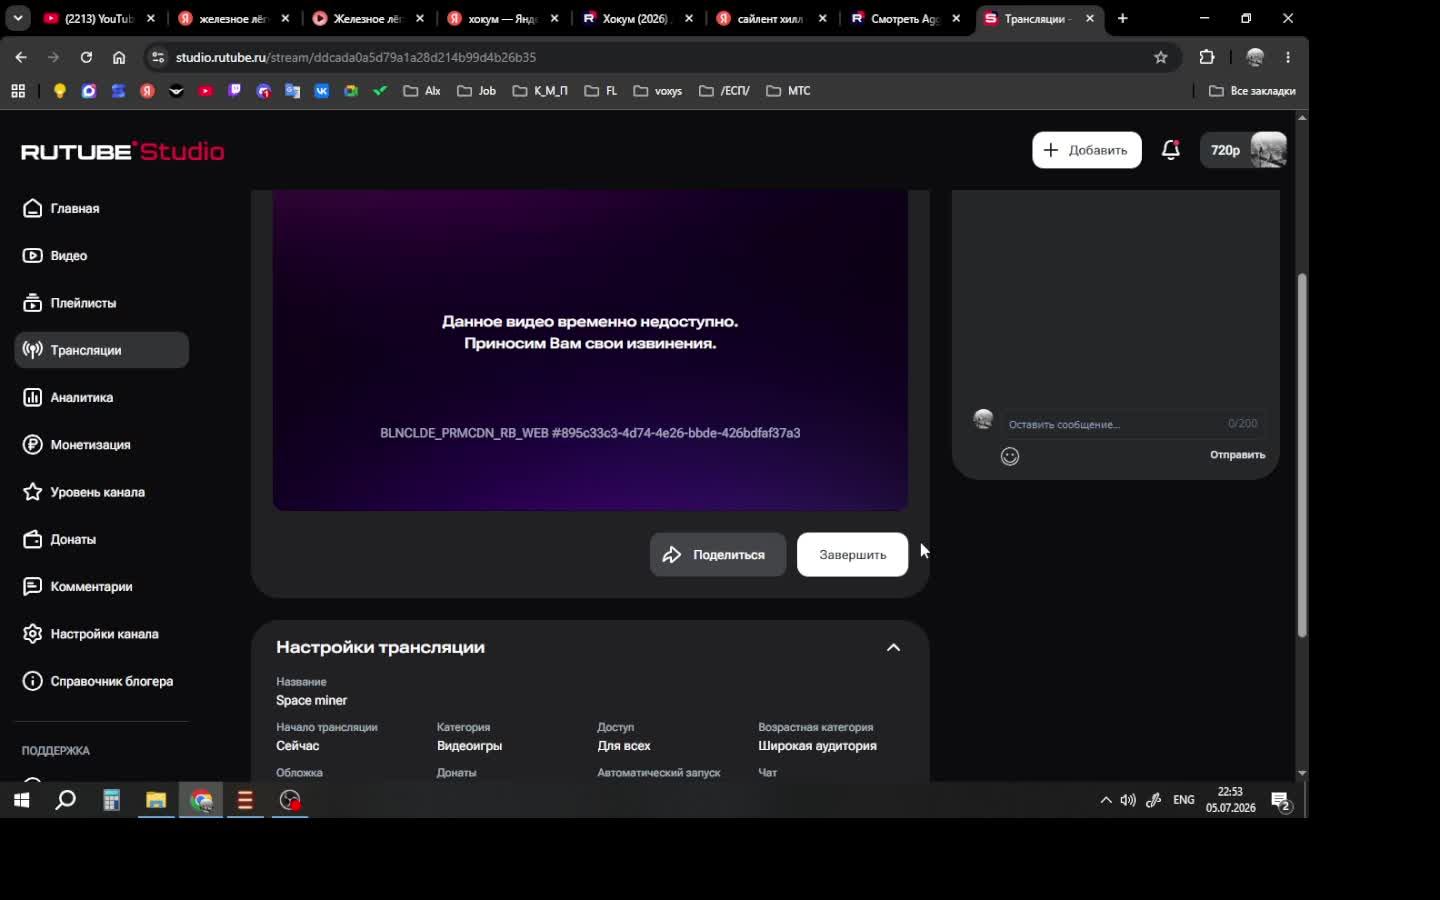Go to Донаты section
Viewport: 1440px width, 900px height.
pos(59,539)
